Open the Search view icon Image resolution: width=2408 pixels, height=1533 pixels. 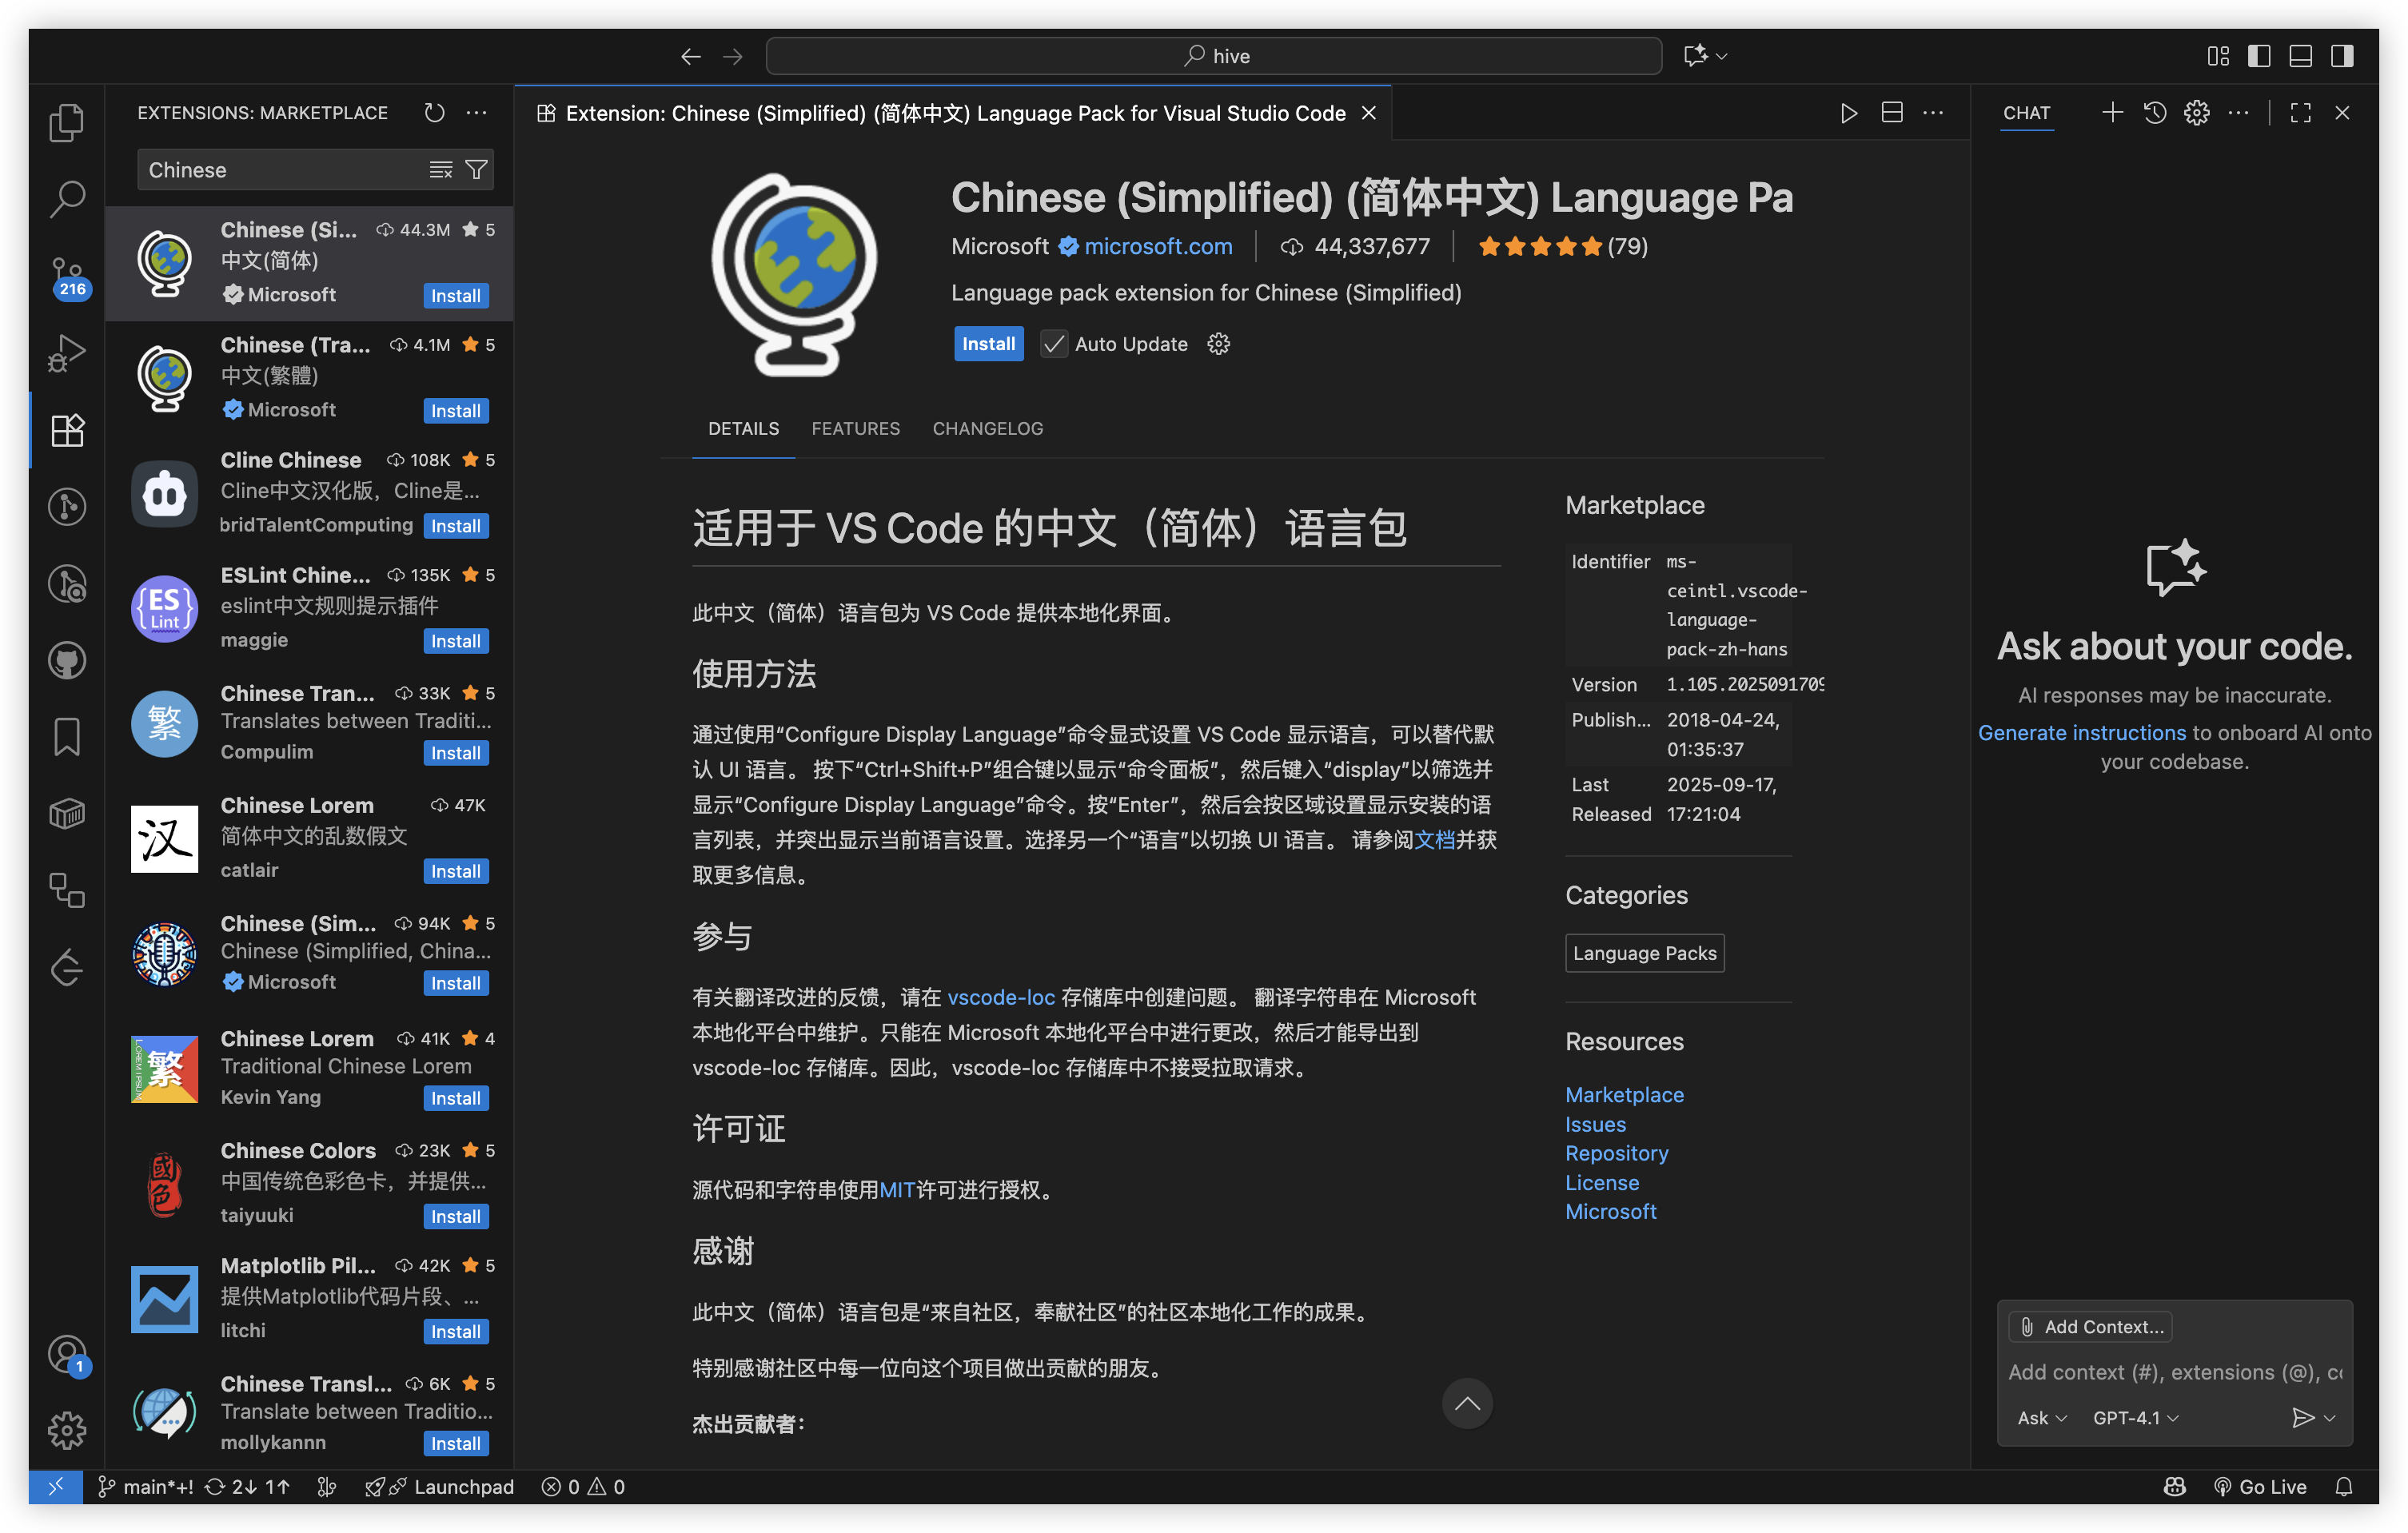(66, 199)
